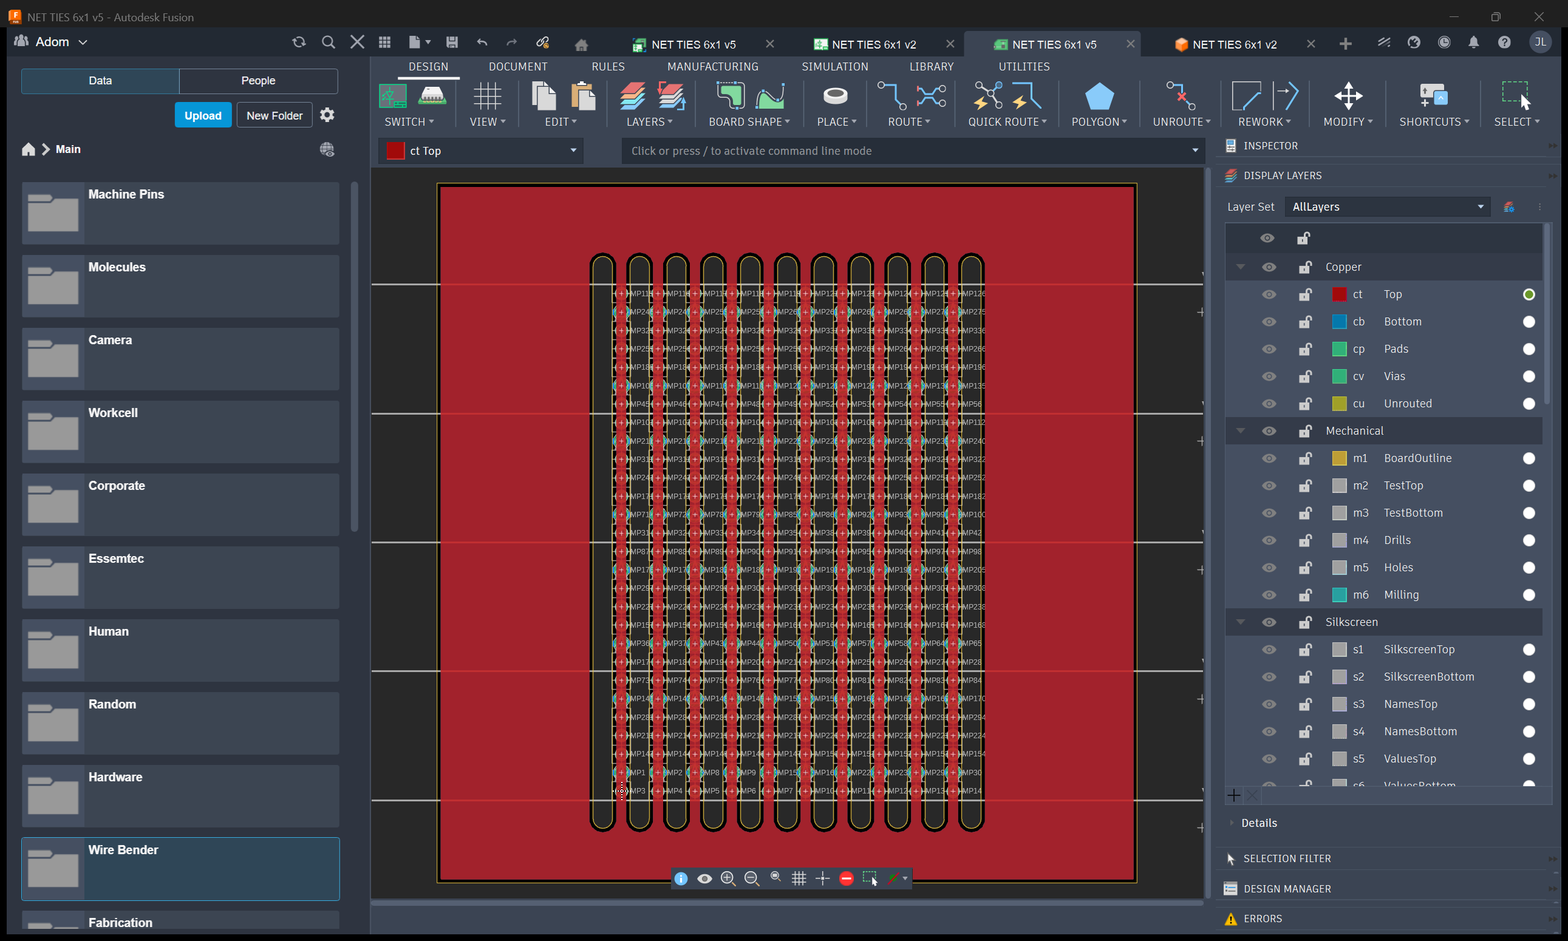The height and width of the screenshot is (941, 1568).
Task: Hide the Bottom copper layer
Action: (x=1268, y=322)
